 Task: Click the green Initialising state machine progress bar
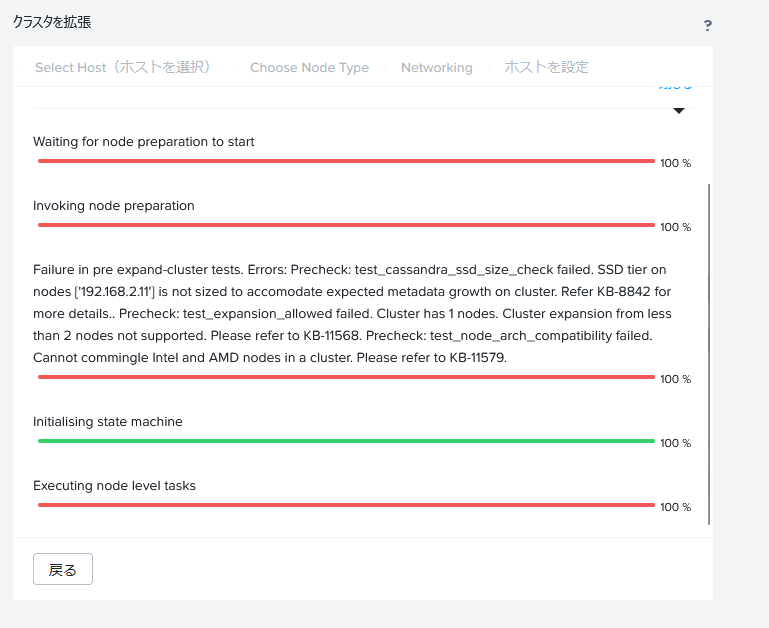346,441
